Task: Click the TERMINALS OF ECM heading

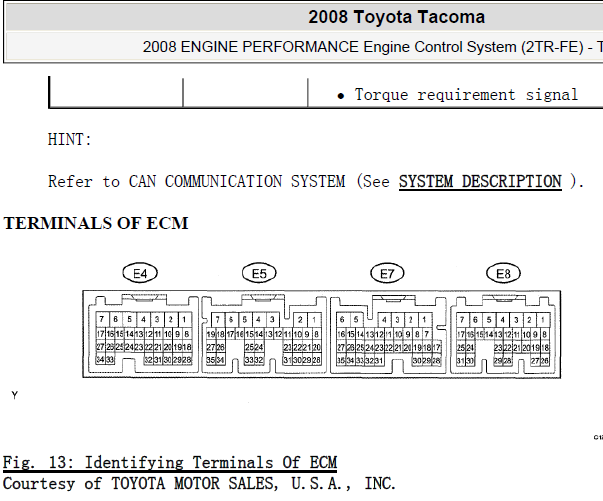Action: pos(96,223)
